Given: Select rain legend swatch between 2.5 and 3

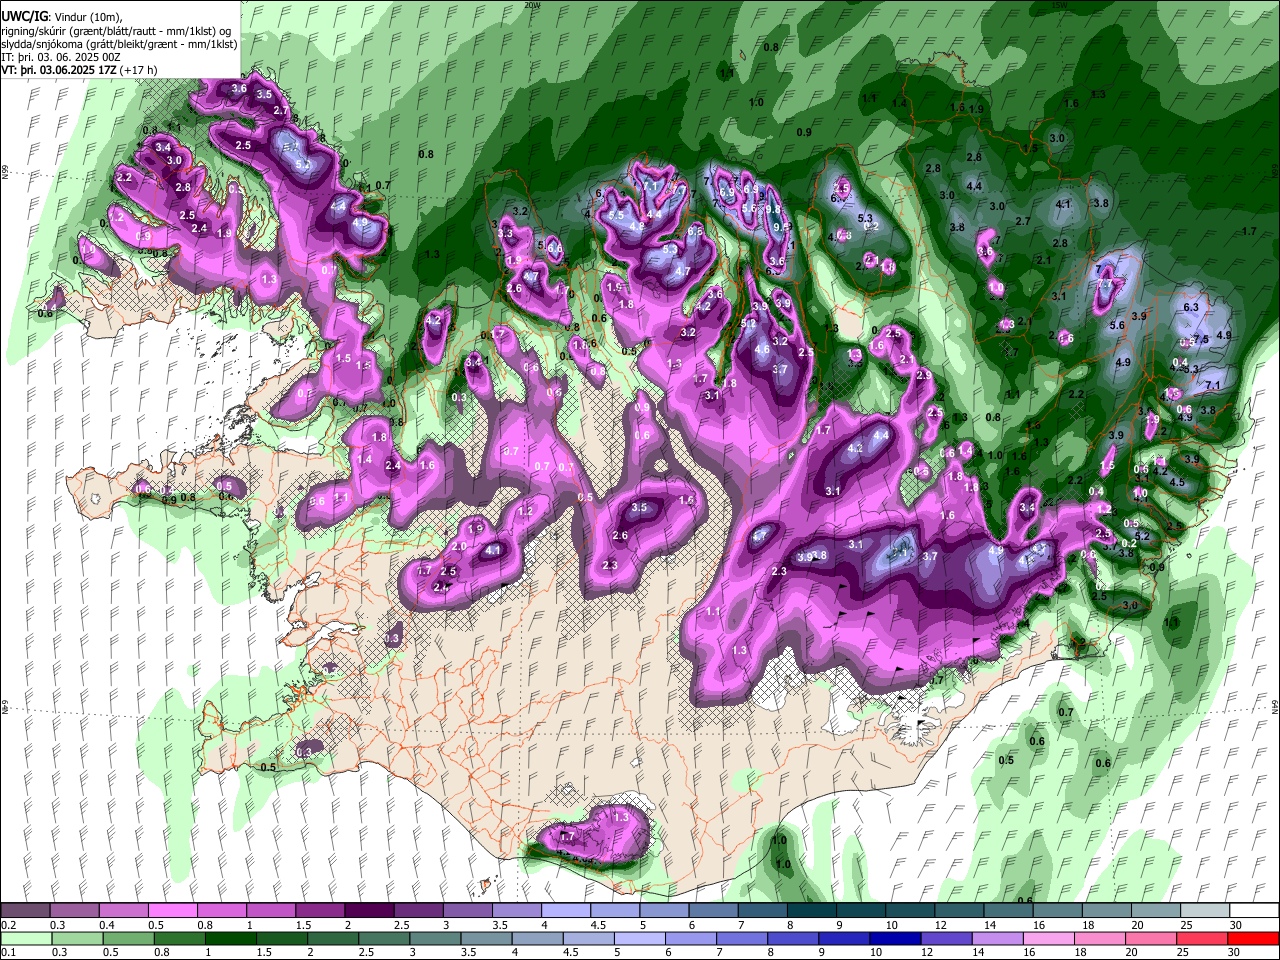Looking at the screenshot, I should click(x=384, y=939).
